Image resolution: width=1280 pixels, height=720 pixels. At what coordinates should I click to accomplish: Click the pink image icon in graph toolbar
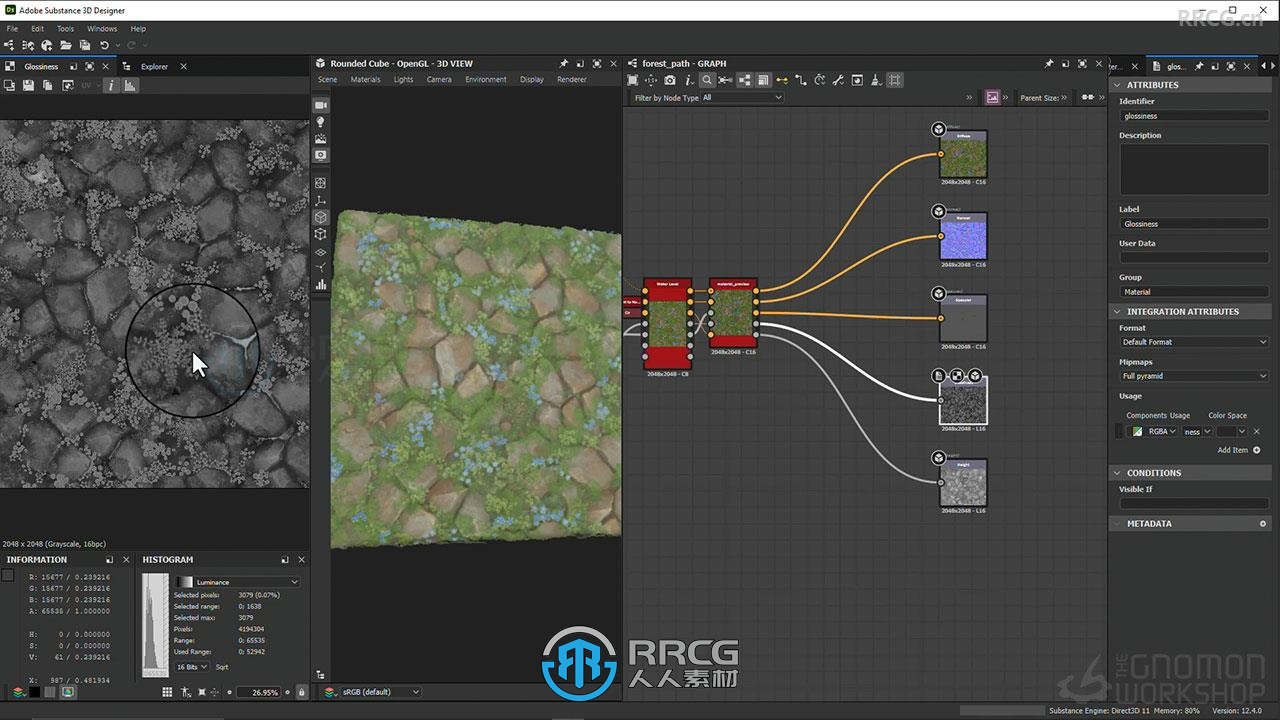tap(992, 98)
